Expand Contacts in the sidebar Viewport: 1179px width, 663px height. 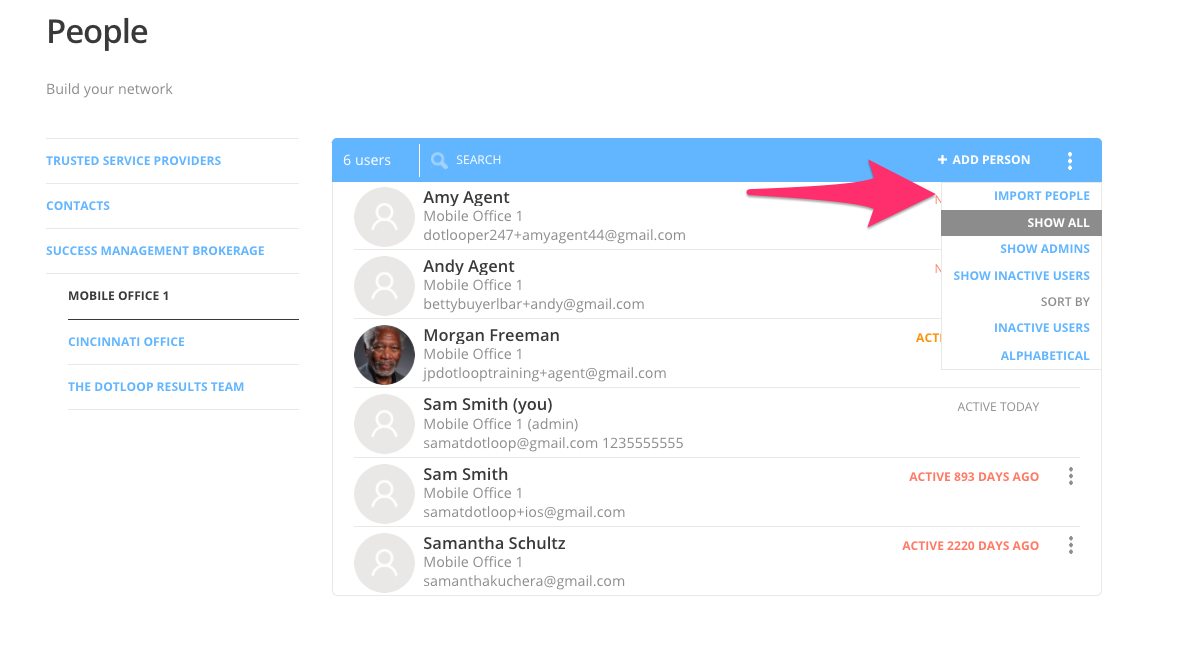(x=78, y=205)
